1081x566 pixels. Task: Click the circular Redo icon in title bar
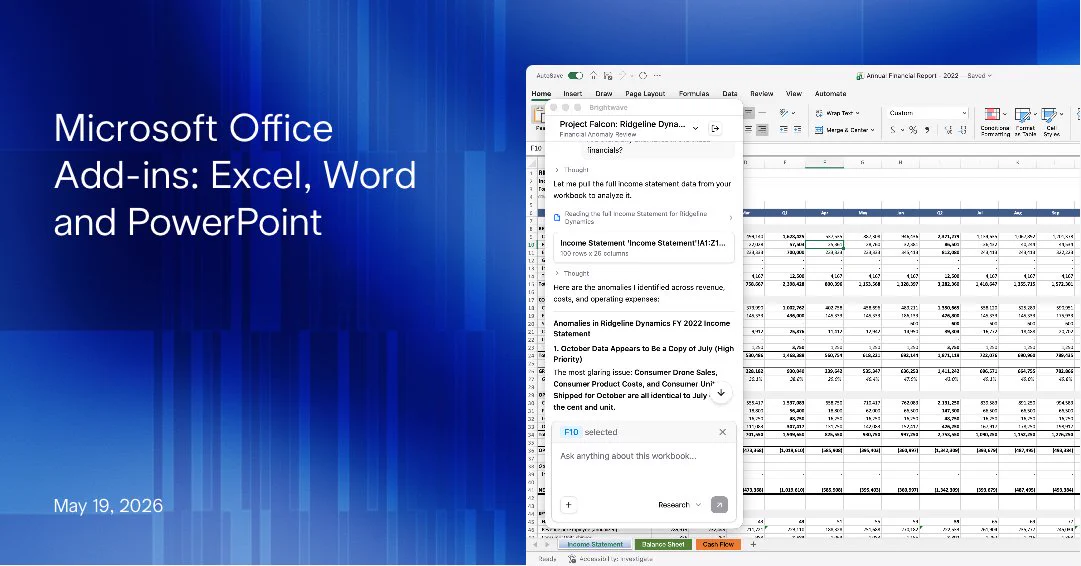(x=643, y=76)
